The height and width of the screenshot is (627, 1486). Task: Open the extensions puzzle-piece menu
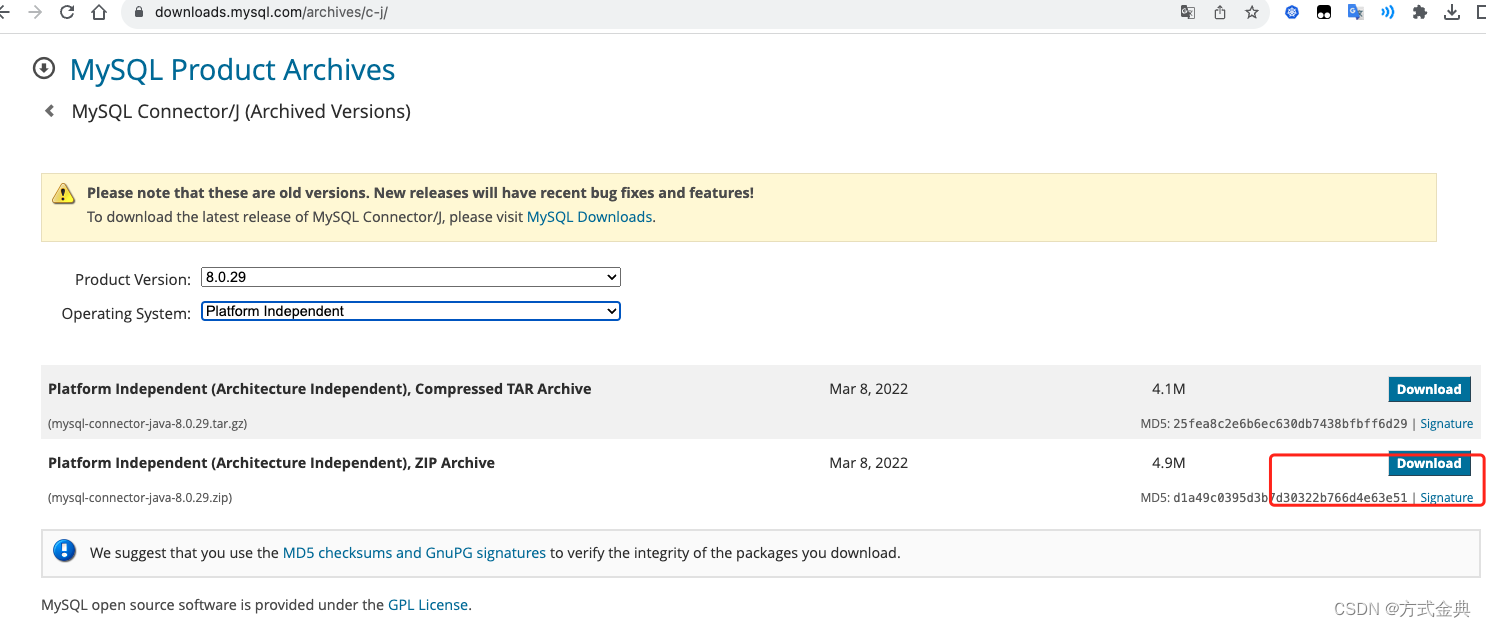(x=1420, y=13)
